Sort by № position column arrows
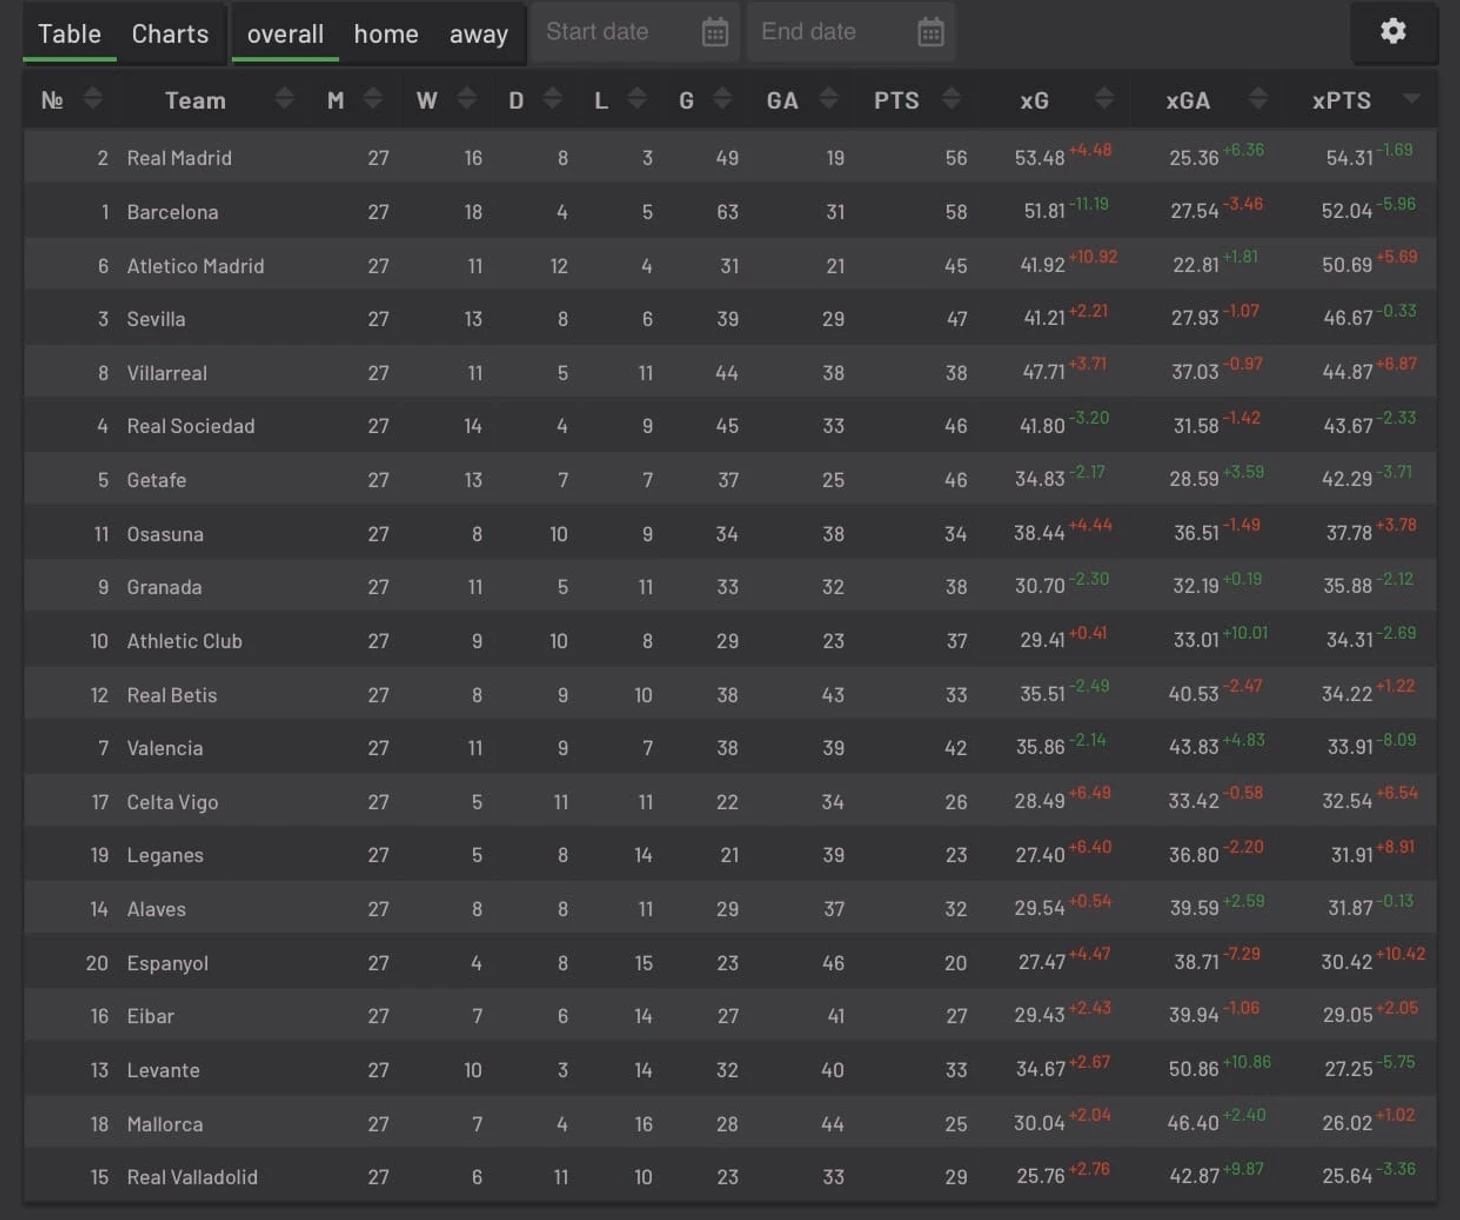 [x=93, y=98]
